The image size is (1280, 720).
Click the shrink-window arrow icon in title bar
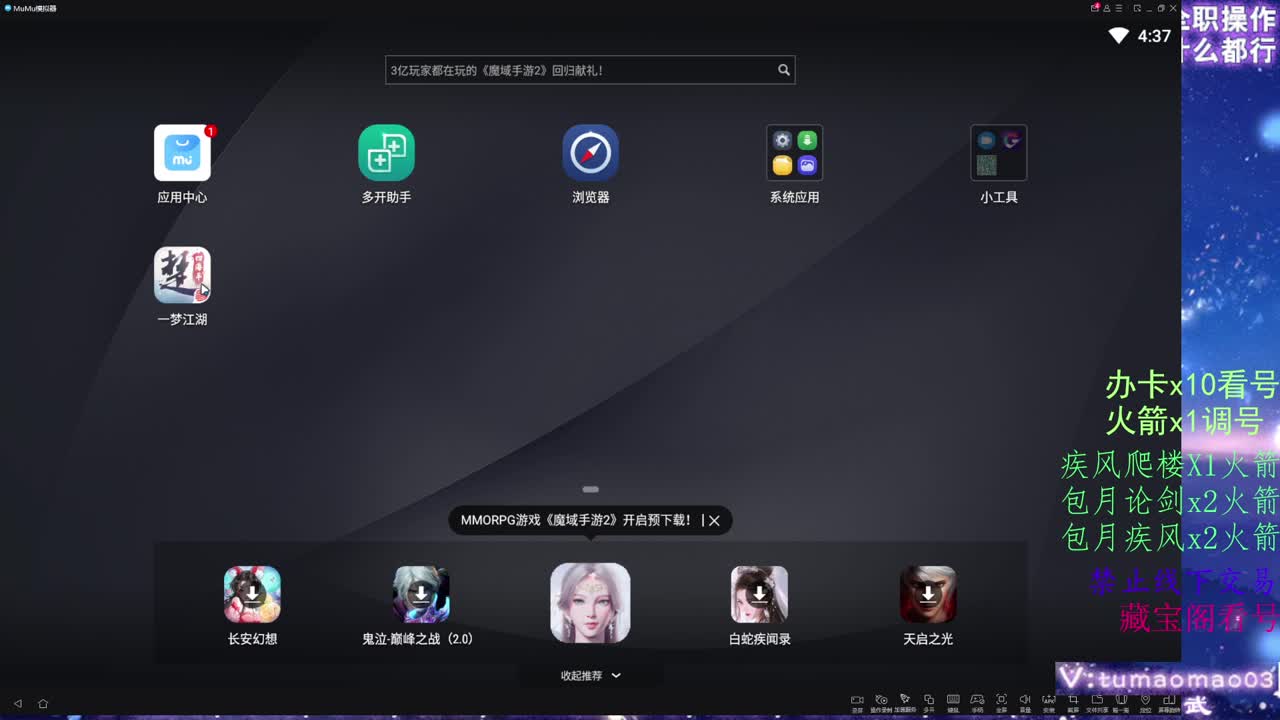coord(1137,8)
